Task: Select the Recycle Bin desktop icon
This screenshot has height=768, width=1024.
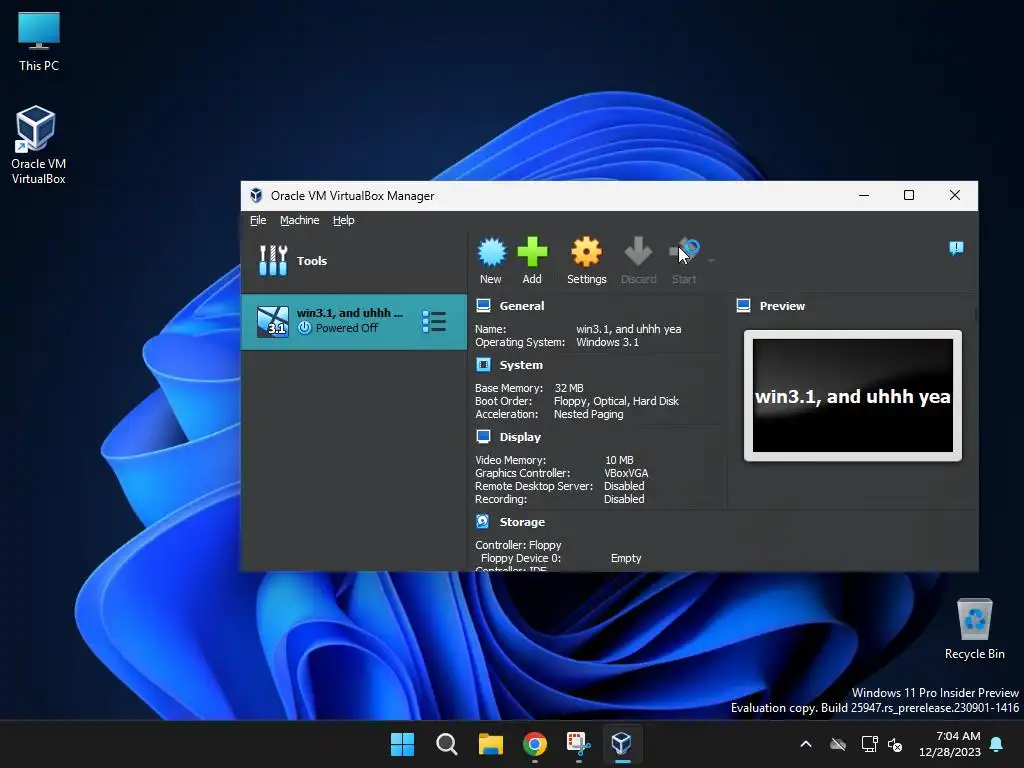Action: [x=974, y=628]
